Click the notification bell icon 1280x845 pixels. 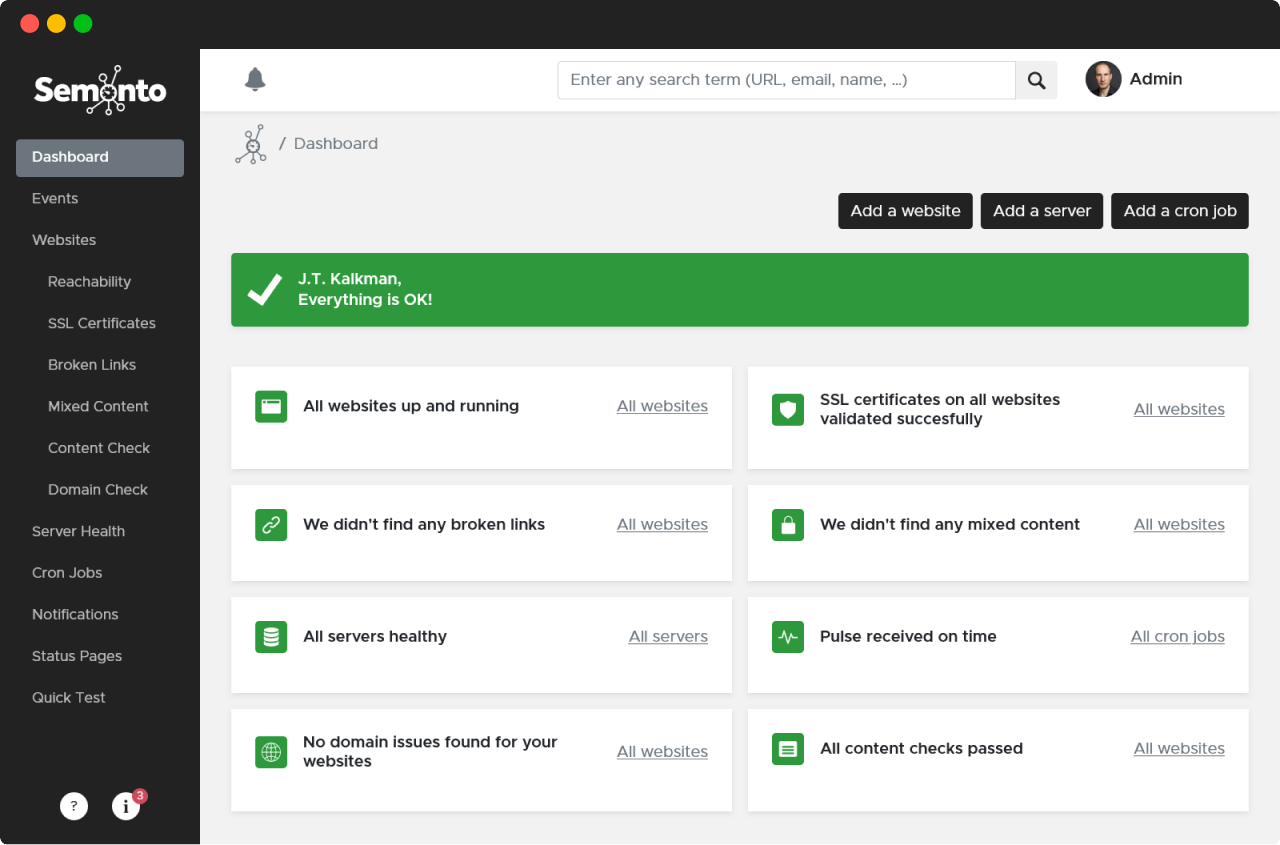point(255,80)
